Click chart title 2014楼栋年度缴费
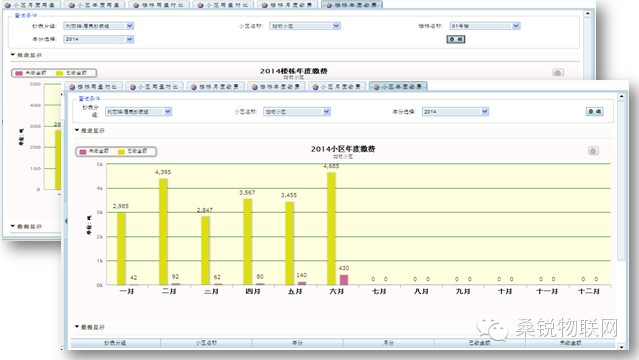Image resolution: width=639 pixels, height=360 pixels. pyautogui.click(x=293, y=71)
